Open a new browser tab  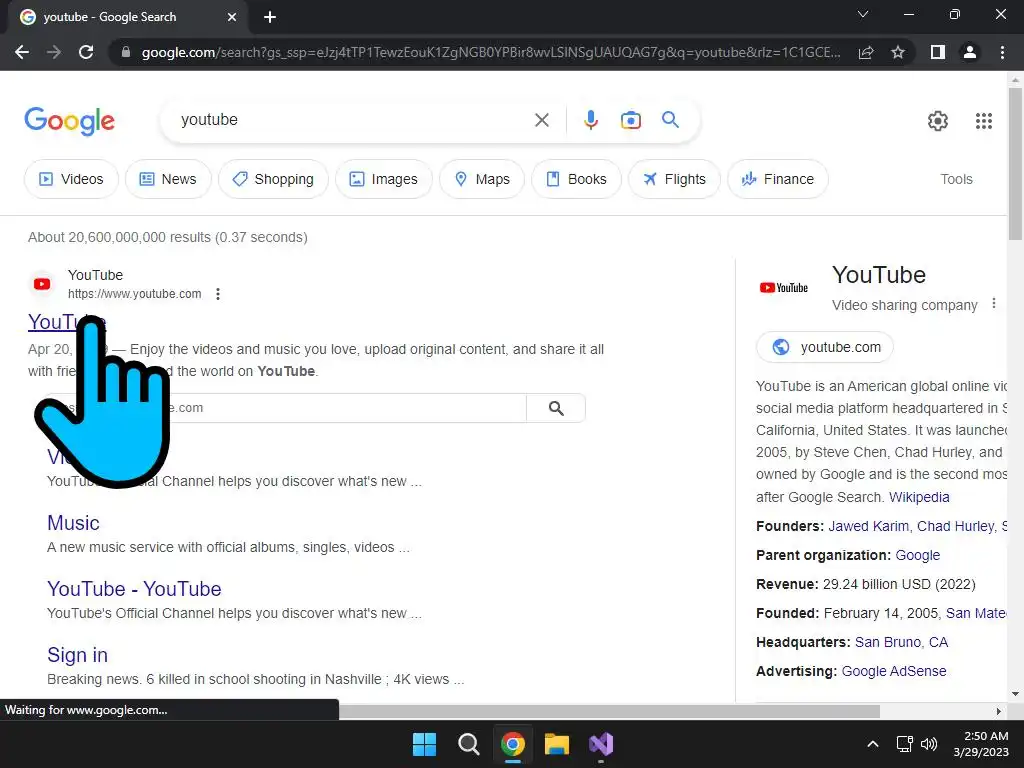pos(270,17)
